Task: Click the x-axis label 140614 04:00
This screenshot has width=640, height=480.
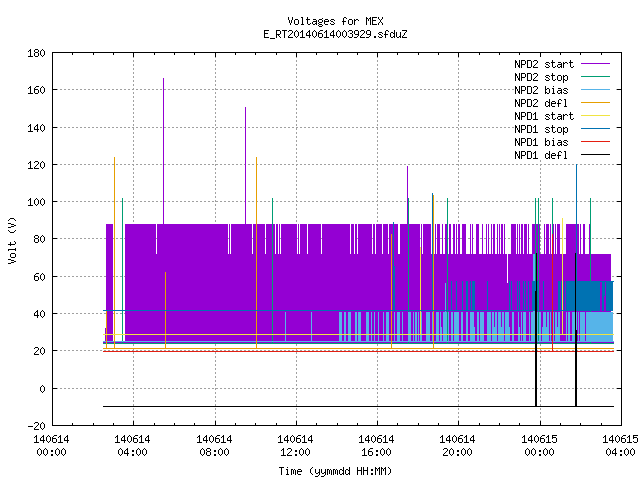Action: (x=132, y=446)
